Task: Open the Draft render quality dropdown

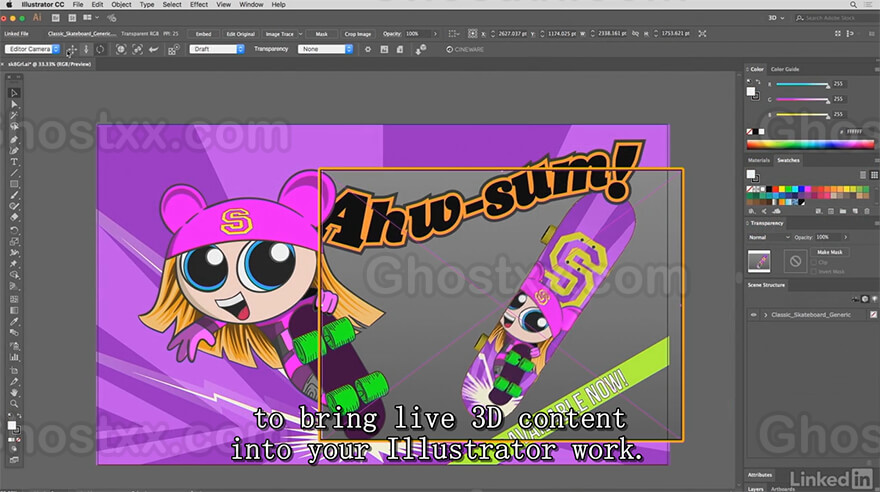Action: pos(217,49)
